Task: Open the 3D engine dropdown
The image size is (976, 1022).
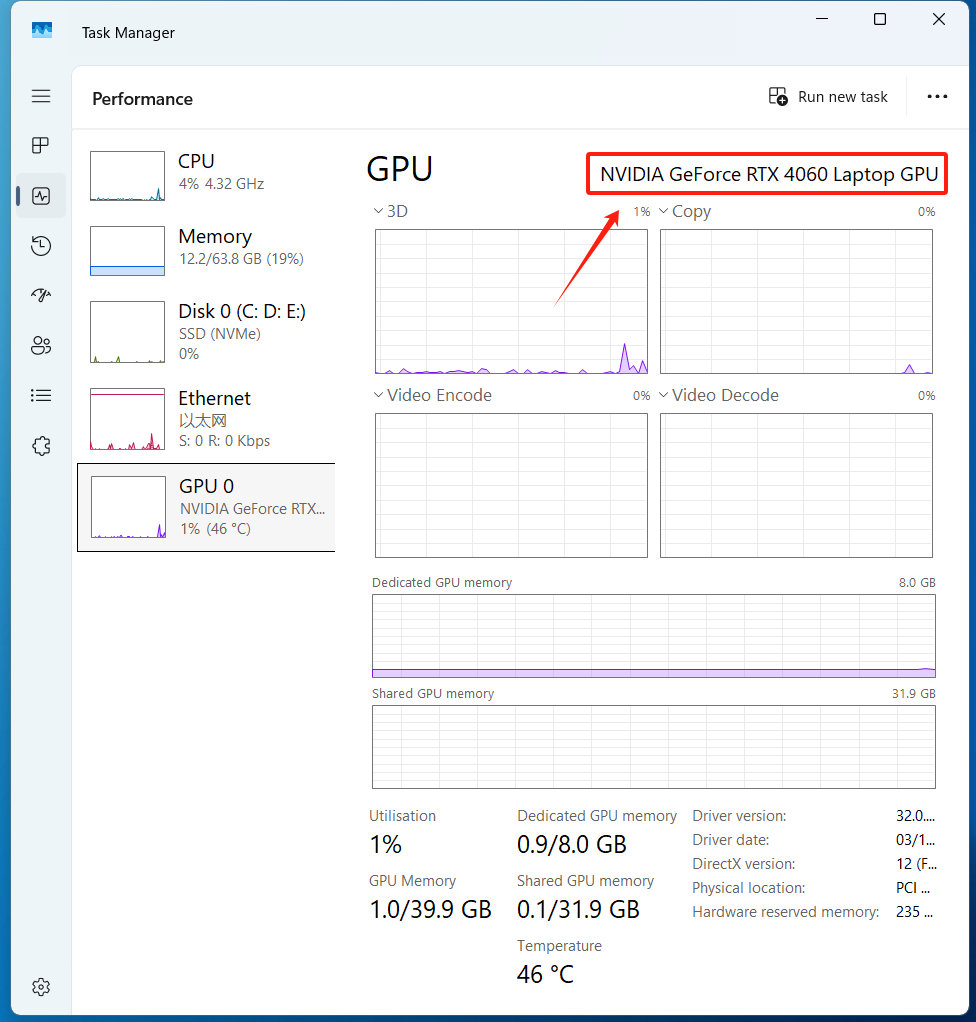Action: [391, 211]
